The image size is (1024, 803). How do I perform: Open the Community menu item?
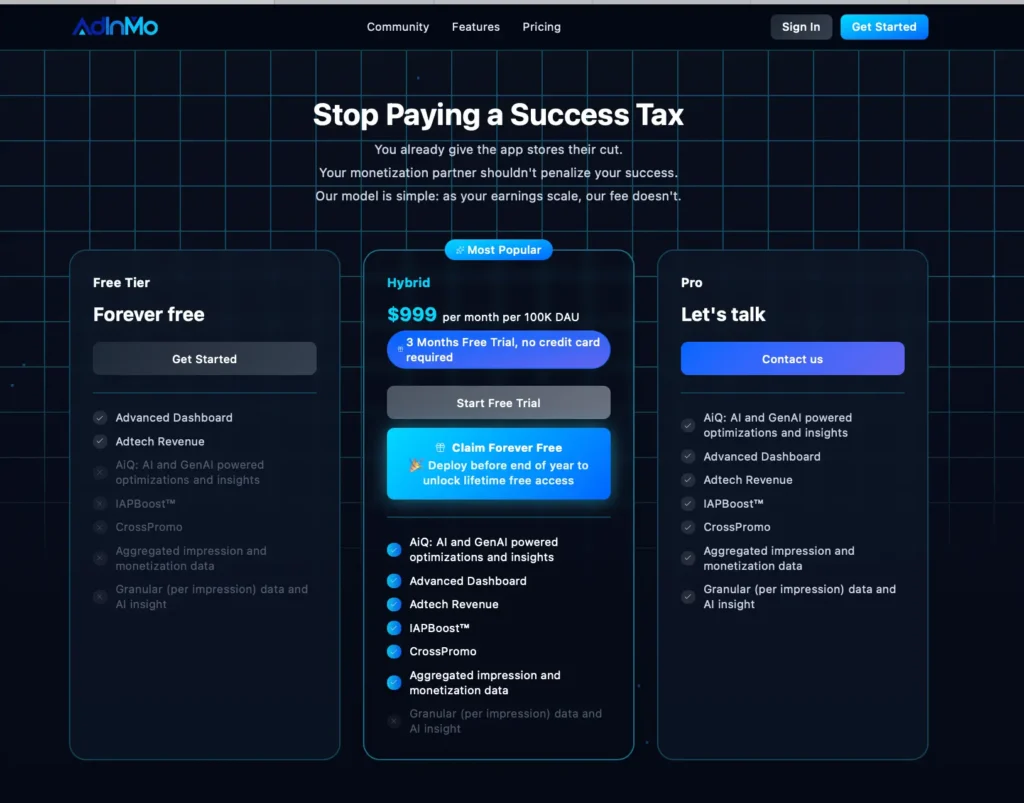(x=398, y=27)
